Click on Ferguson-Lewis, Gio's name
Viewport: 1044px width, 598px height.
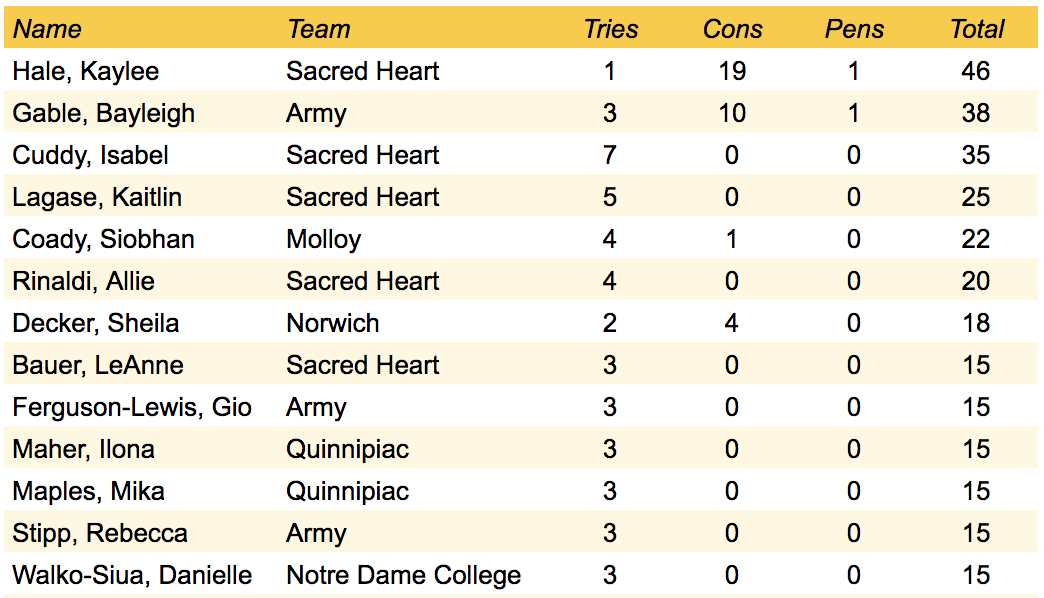coord(132,407)
